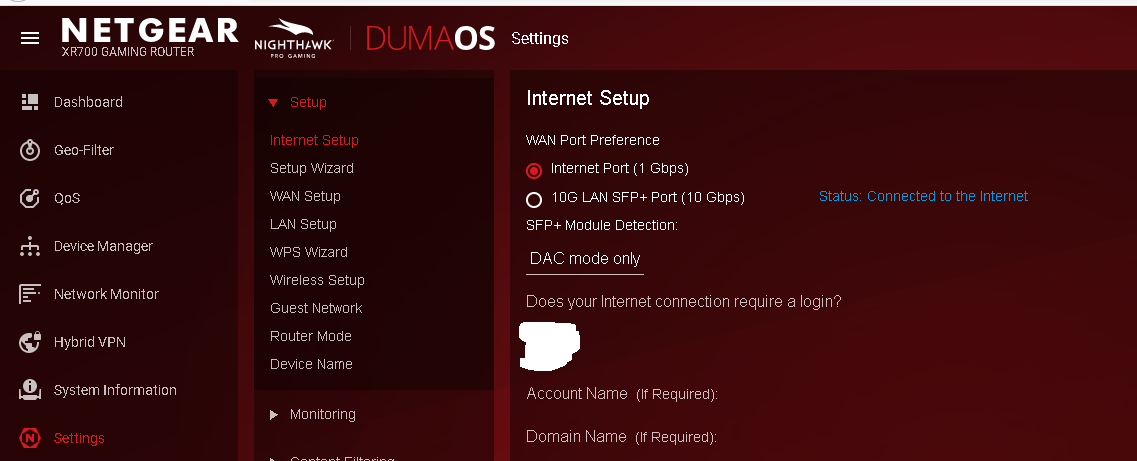Open Wireless Setup menu item
The image size is (1137, 461).
coord(317,280)
